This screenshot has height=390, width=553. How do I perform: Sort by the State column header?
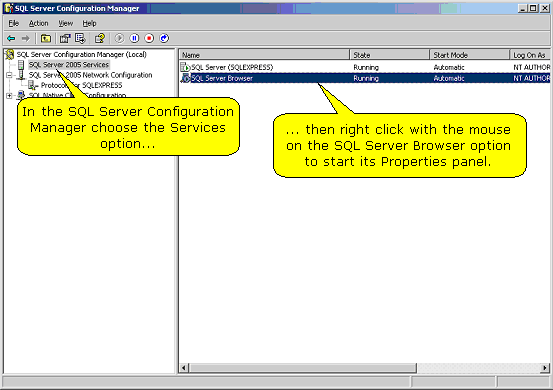point(389,55)
